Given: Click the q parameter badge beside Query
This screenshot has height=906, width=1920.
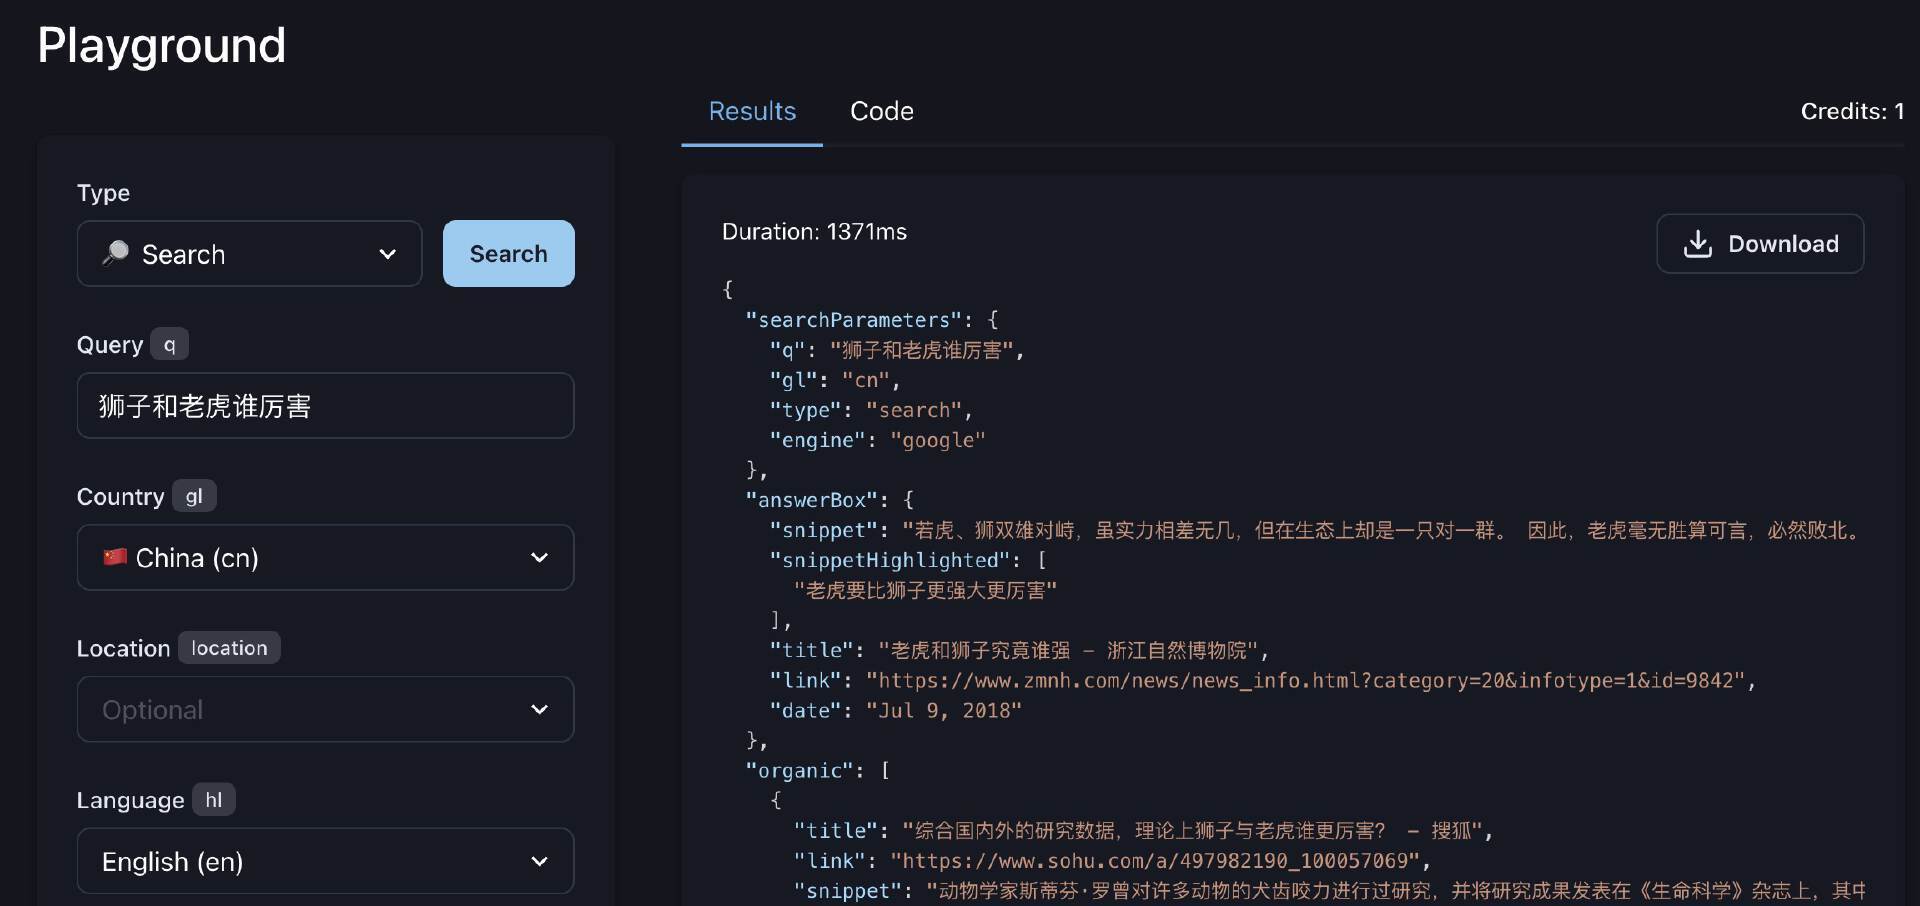Looking at the screenshot, I should click(x=170, y=344).
